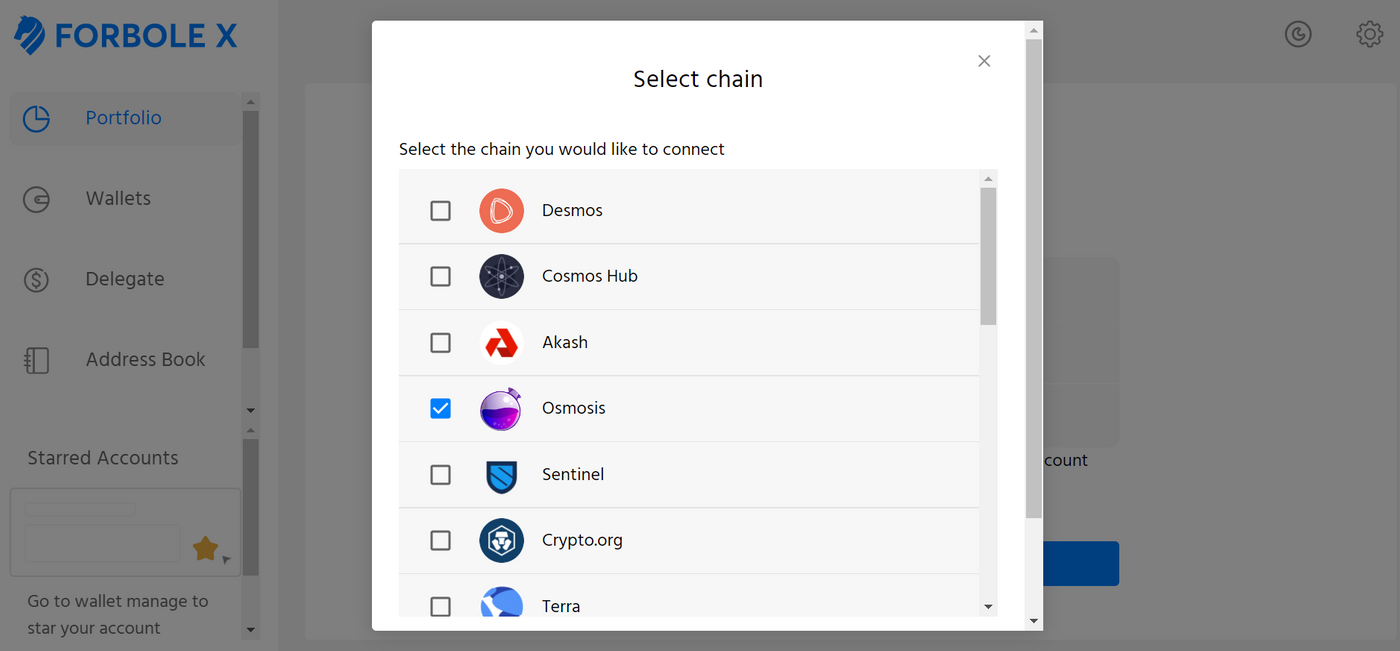
Task: Click the gold star on starred account
Action: click(x=205, y=548)
